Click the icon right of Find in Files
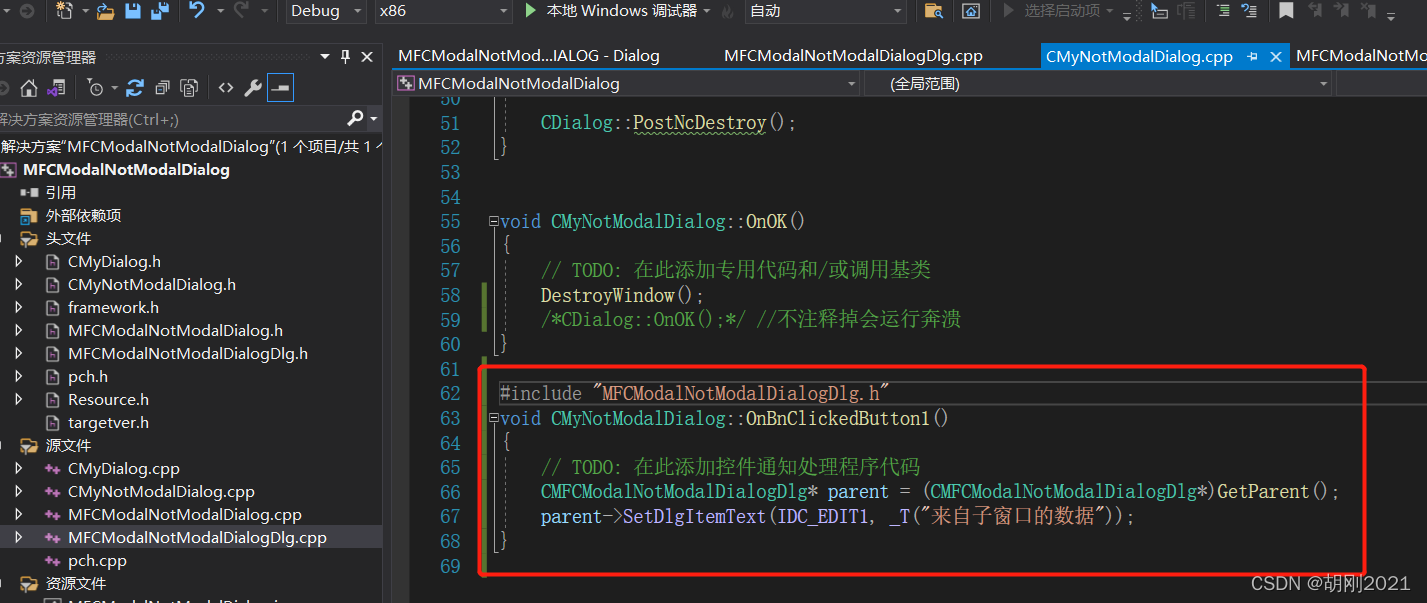The image size is (1427, 603). 970,11
